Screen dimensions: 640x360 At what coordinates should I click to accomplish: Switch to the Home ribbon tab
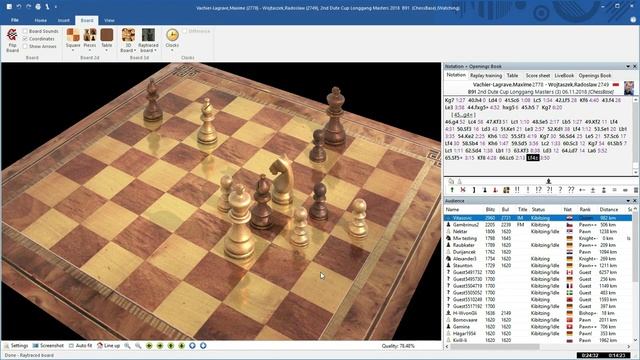pyautogui.click(x=40, y=20)
